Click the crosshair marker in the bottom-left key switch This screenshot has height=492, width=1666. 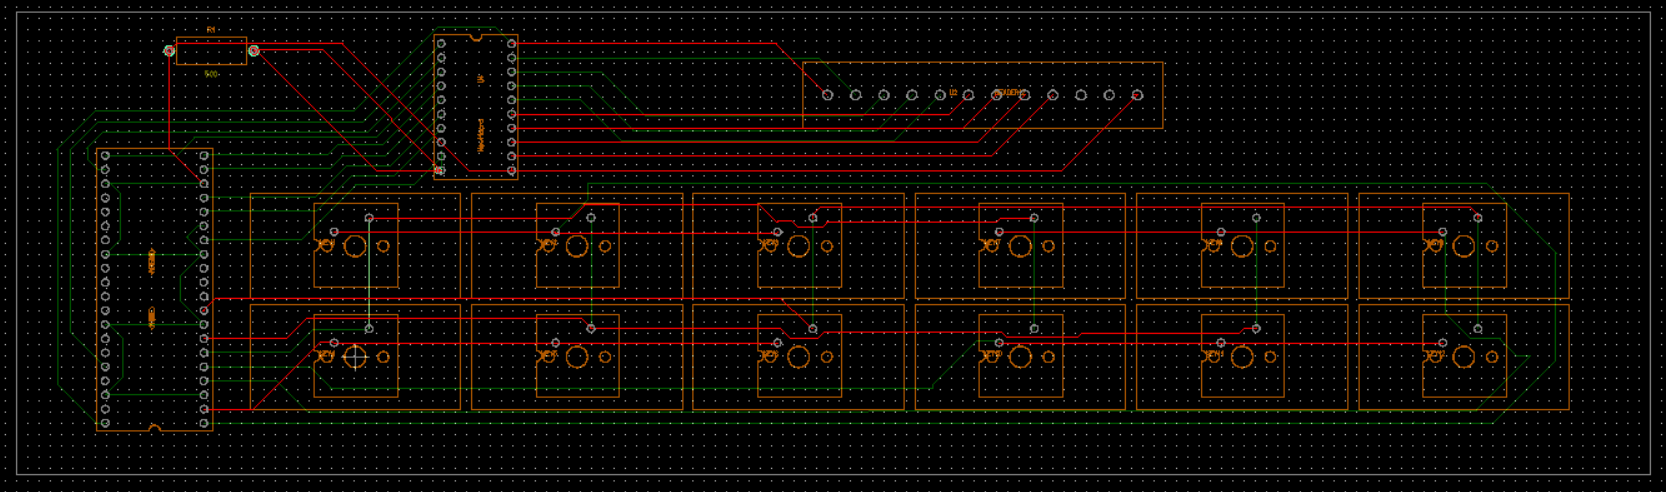[355, 356]
